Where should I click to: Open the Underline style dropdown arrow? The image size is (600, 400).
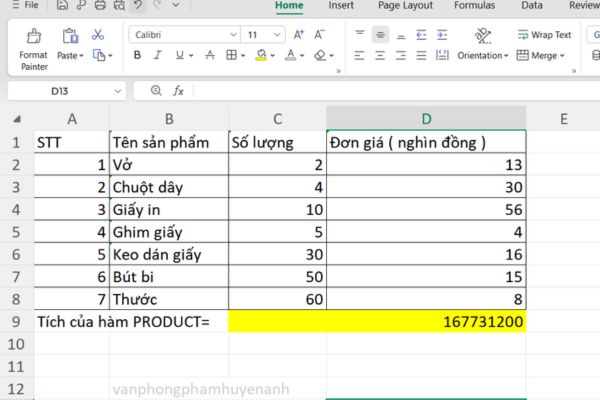pos(191,56)
